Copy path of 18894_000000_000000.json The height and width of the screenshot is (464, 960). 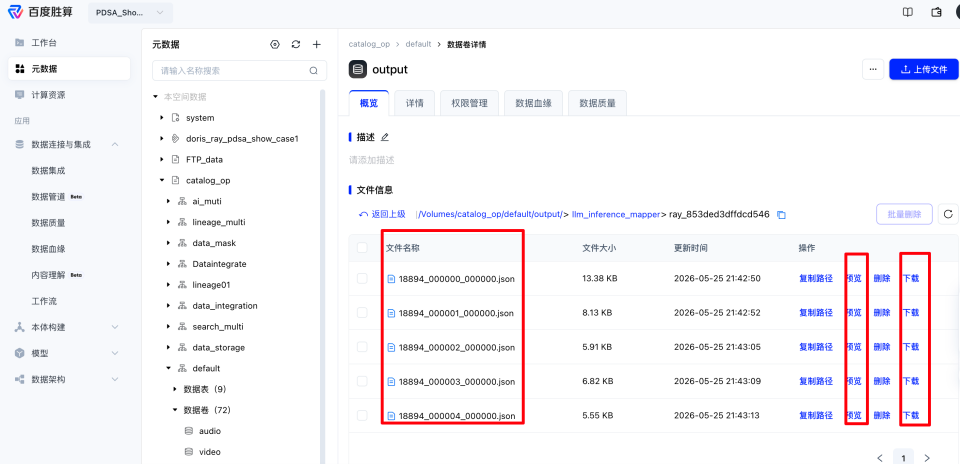coord(816,279)
